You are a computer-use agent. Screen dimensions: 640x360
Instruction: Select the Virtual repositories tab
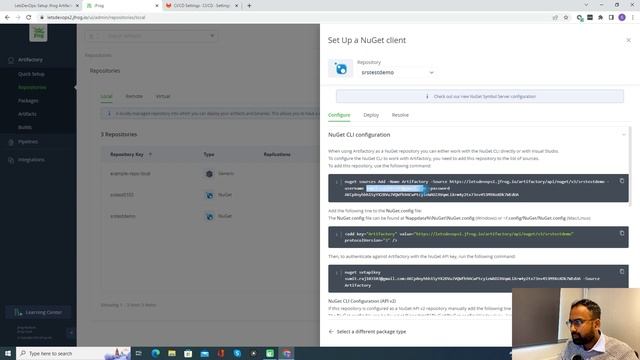[163, 96]
